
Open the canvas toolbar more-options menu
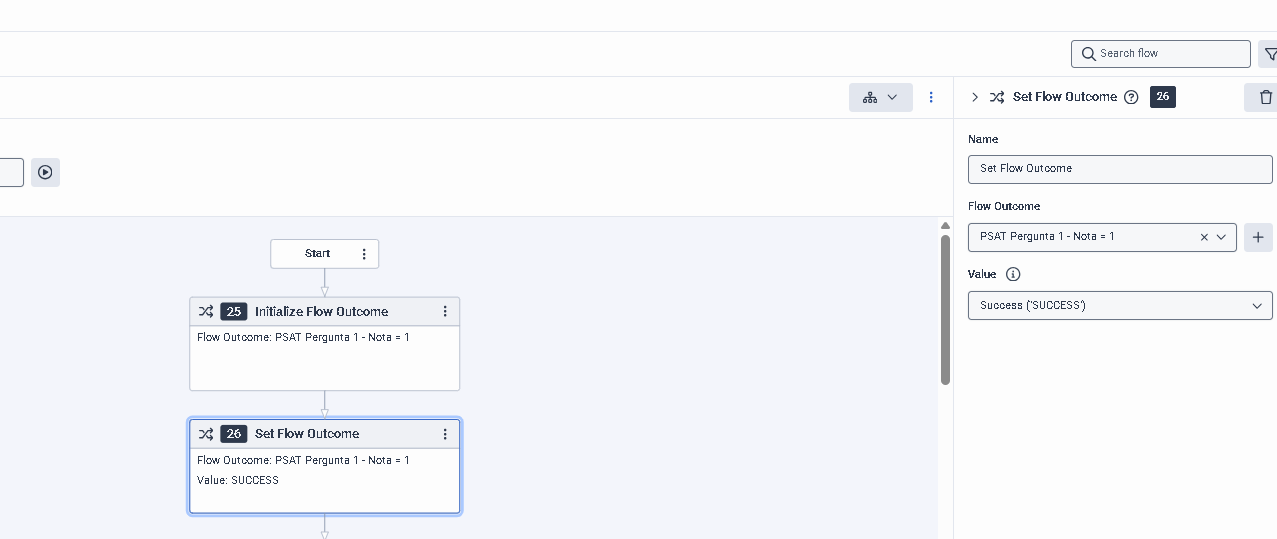click(x=931, y=97)
